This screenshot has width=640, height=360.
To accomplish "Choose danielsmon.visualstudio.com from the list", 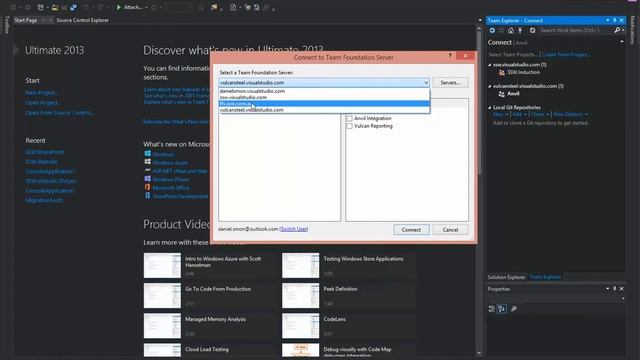I will [x=324, y=91].
